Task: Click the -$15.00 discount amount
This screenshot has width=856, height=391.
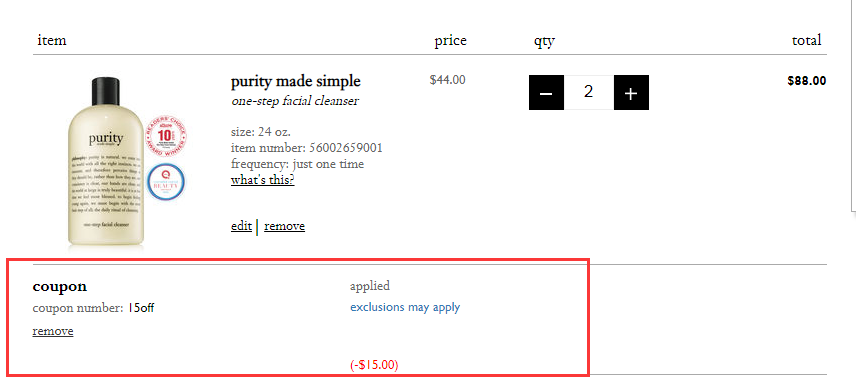Action: point(374,365)
